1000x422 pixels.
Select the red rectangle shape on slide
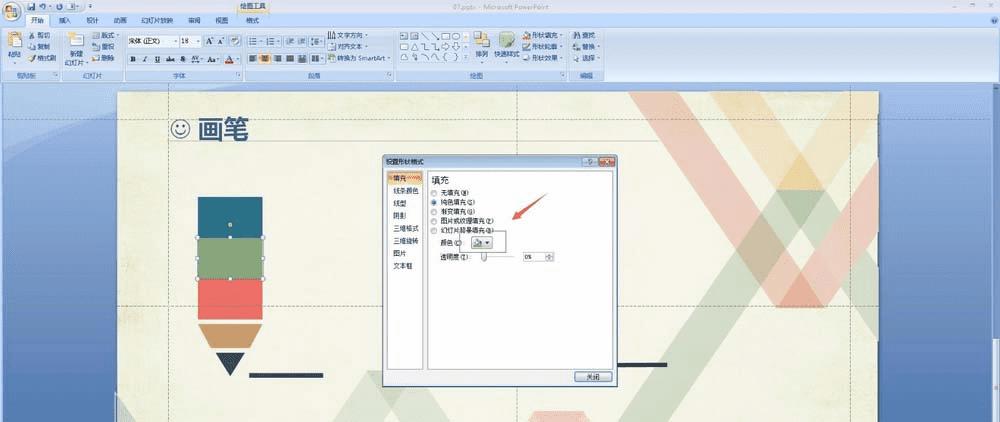[x=230, y=299]
